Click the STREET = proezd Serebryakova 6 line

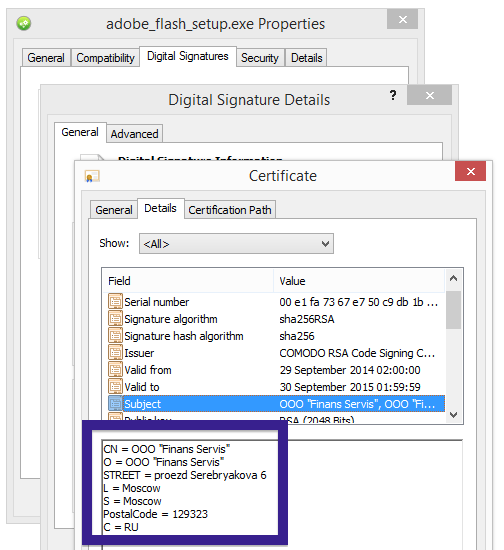(185, 475)
